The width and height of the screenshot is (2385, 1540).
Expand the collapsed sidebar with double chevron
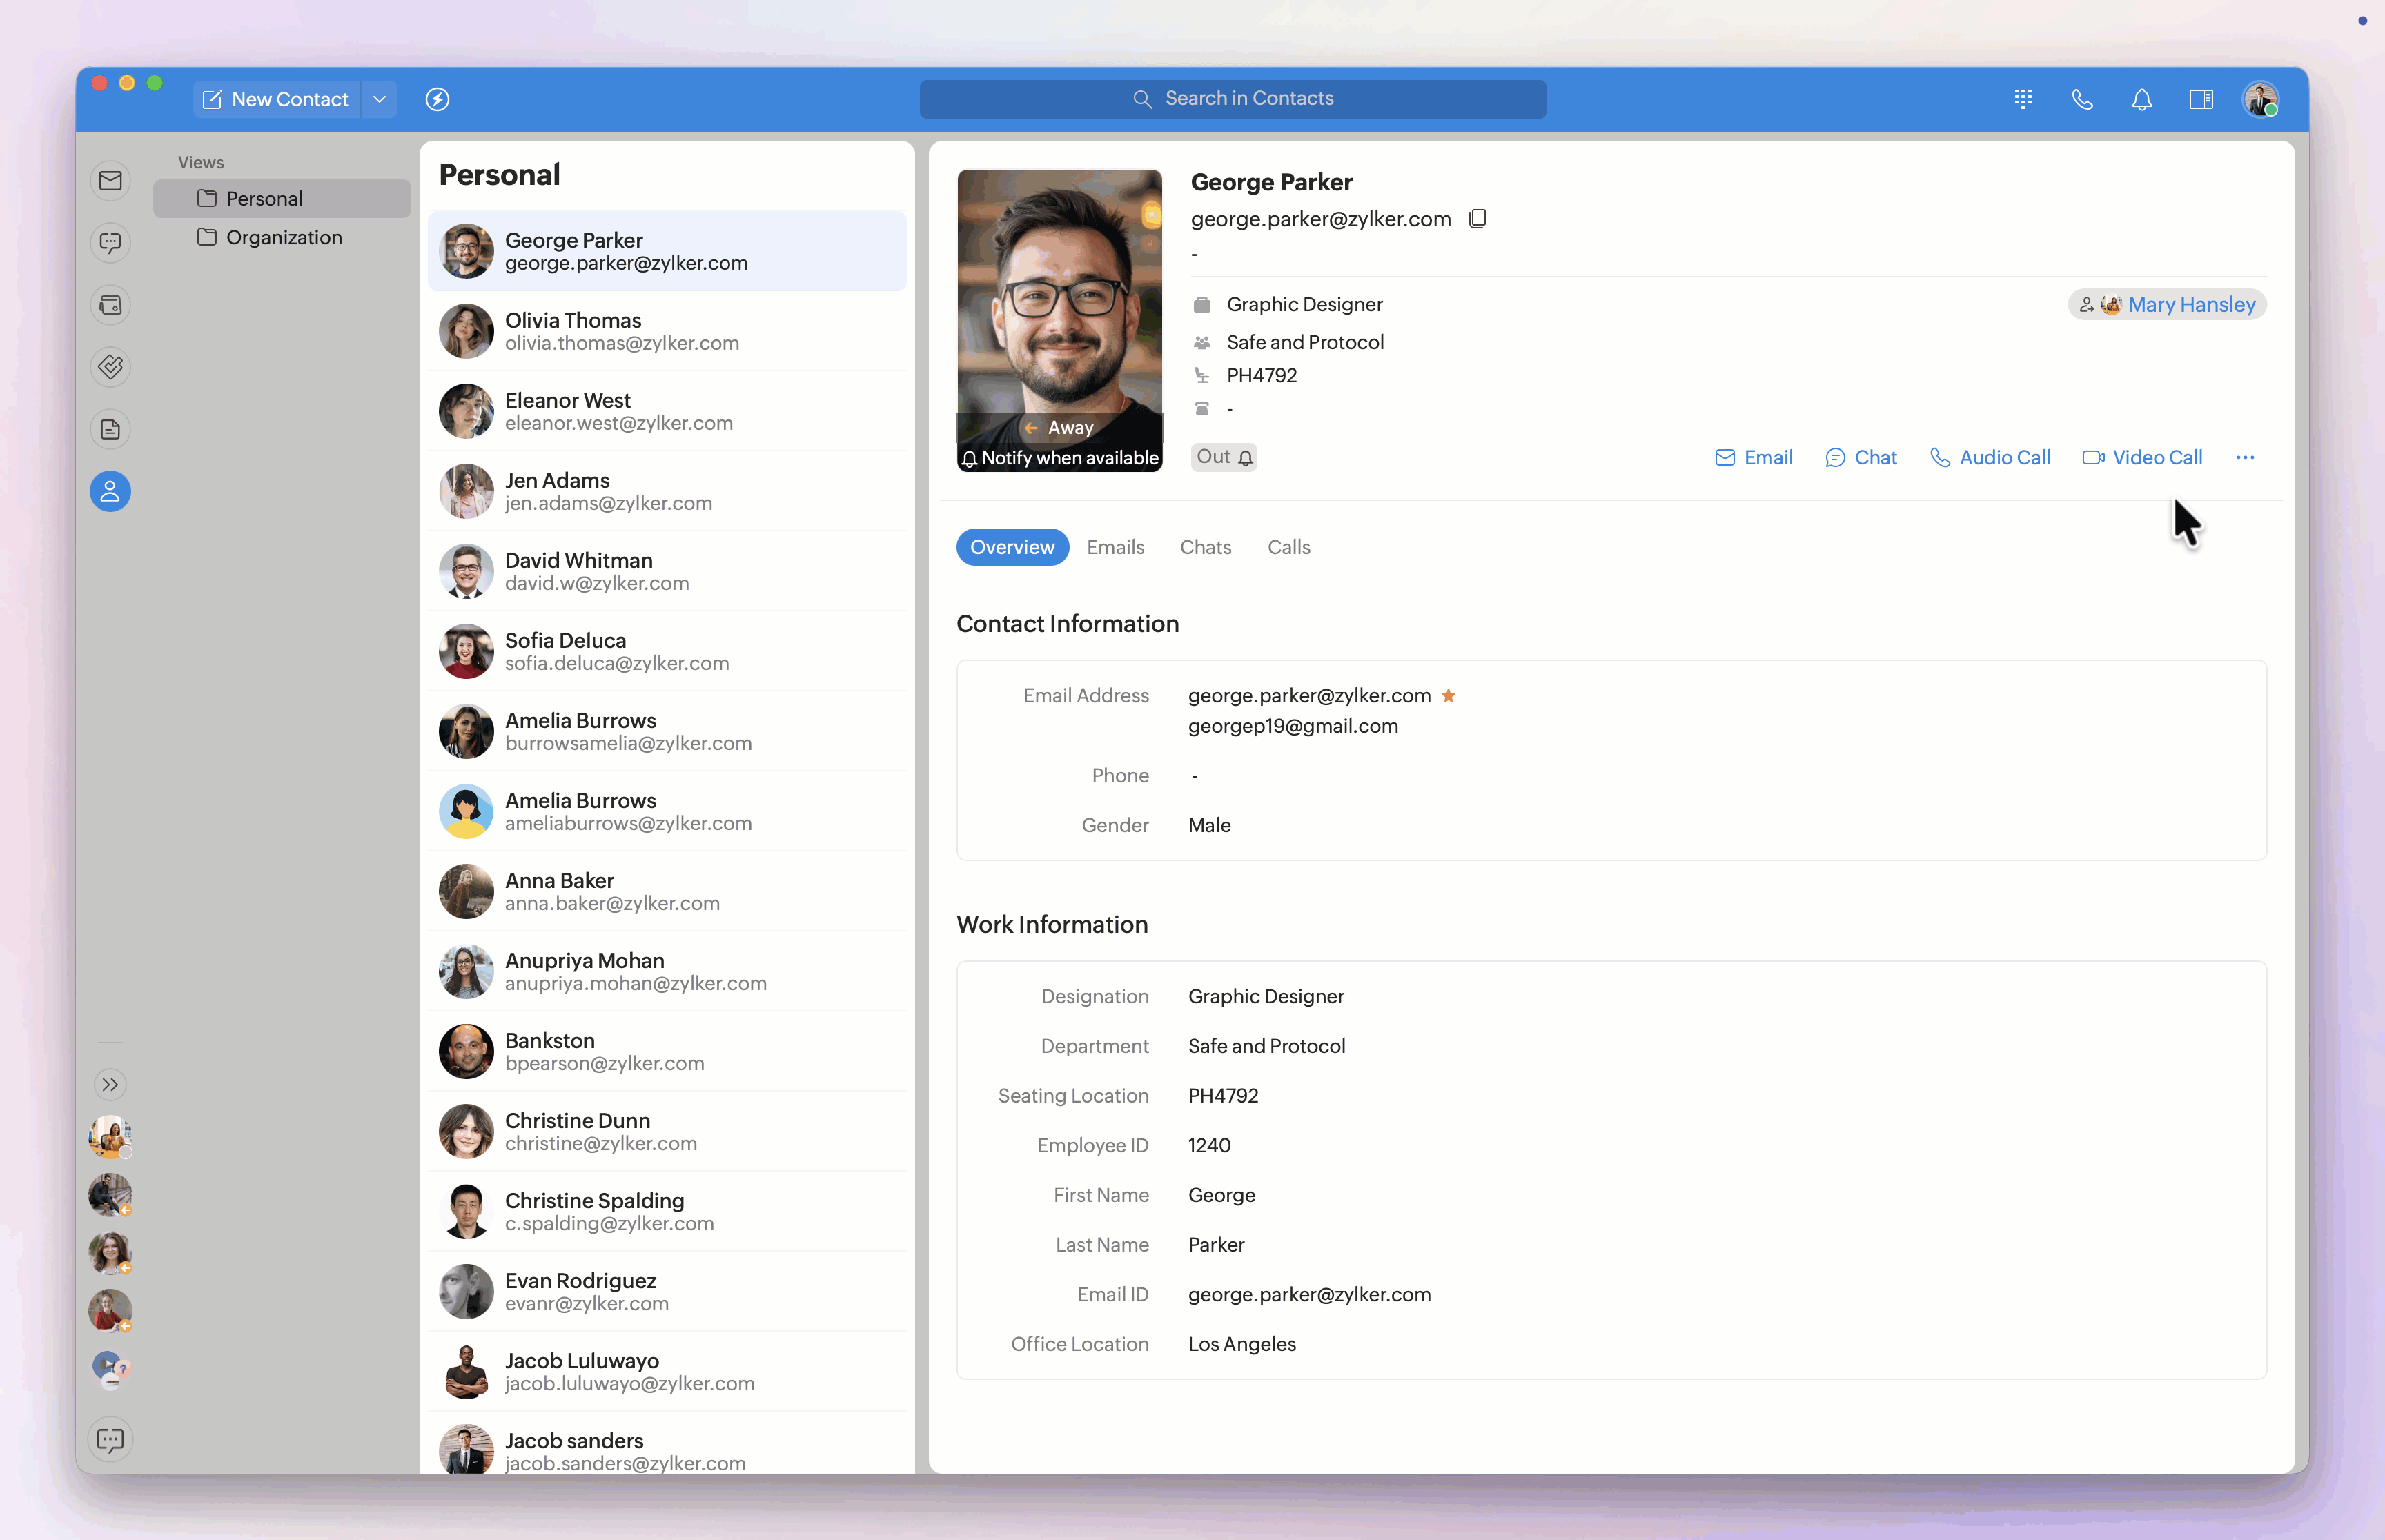[x=110, y=1084]
